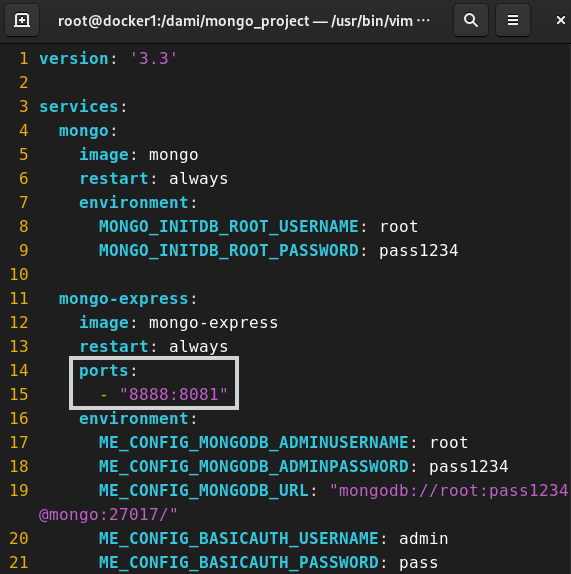Click the 'version' key on line 1
The image size is (571, 574).
[74, 59]
